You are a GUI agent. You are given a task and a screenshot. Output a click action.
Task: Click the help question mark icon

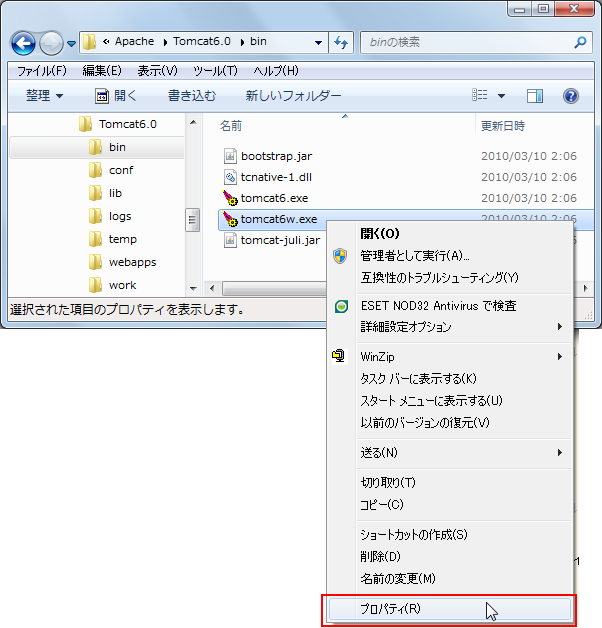point(571,96)
